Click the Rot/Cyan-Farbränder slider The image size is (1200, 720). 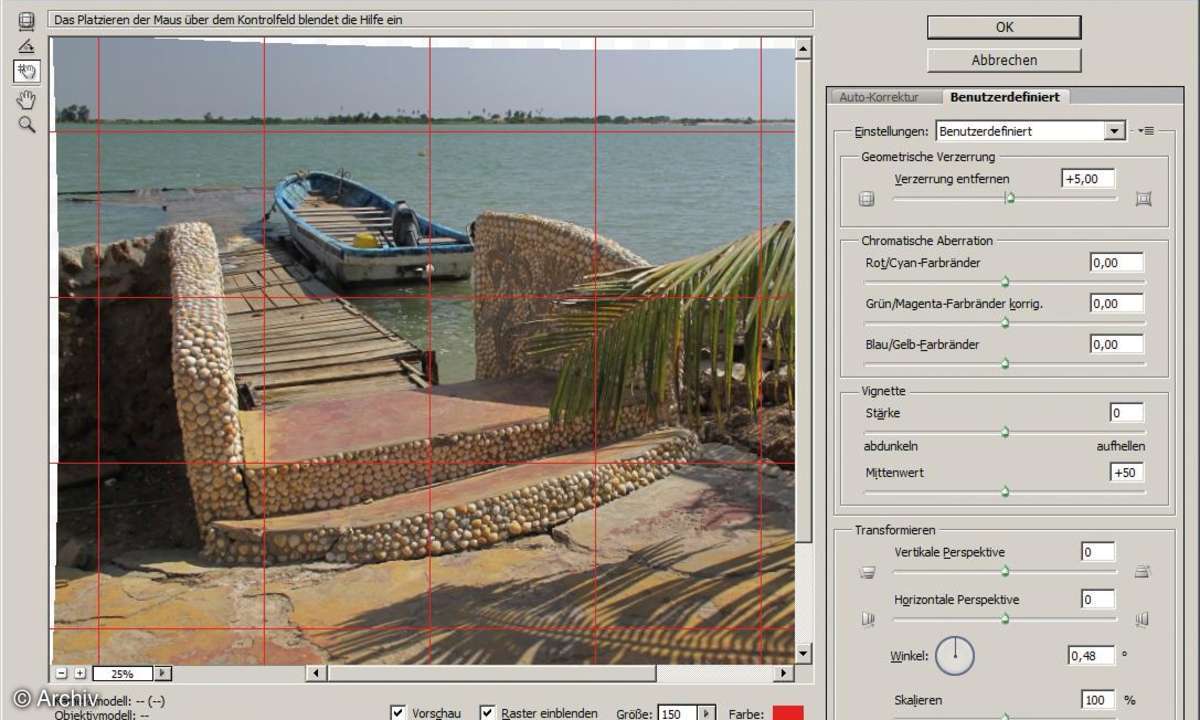tap(1005, 282)
